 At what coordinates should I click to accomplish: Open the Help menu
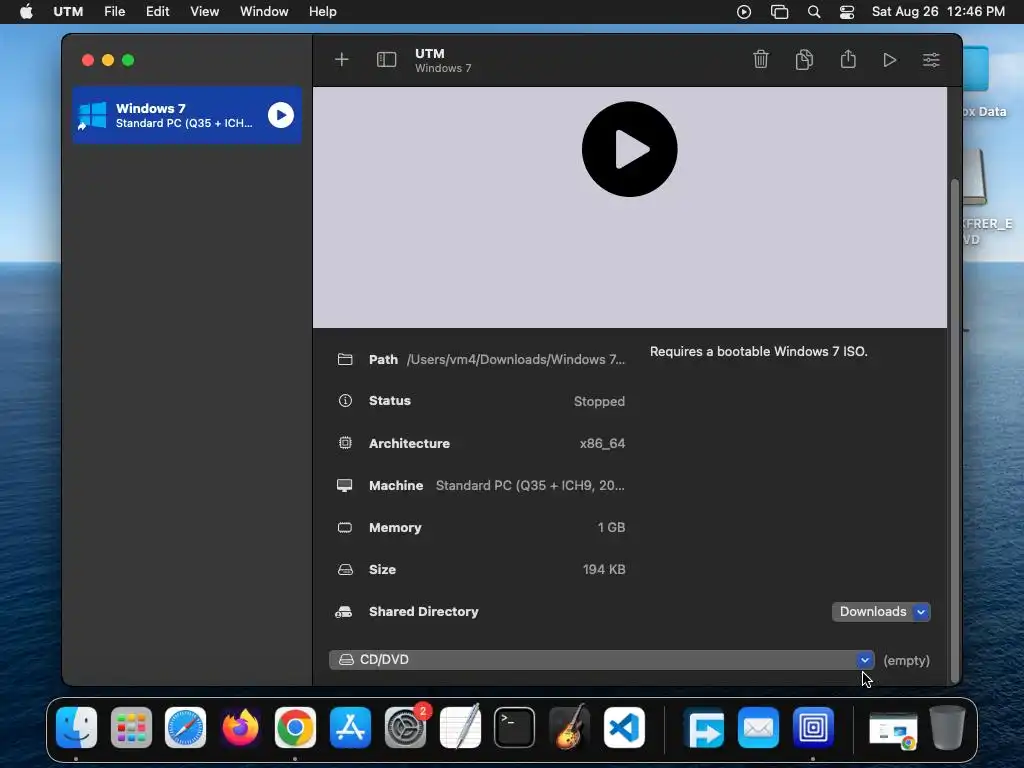pyautogui.click(x=323, y=12)
